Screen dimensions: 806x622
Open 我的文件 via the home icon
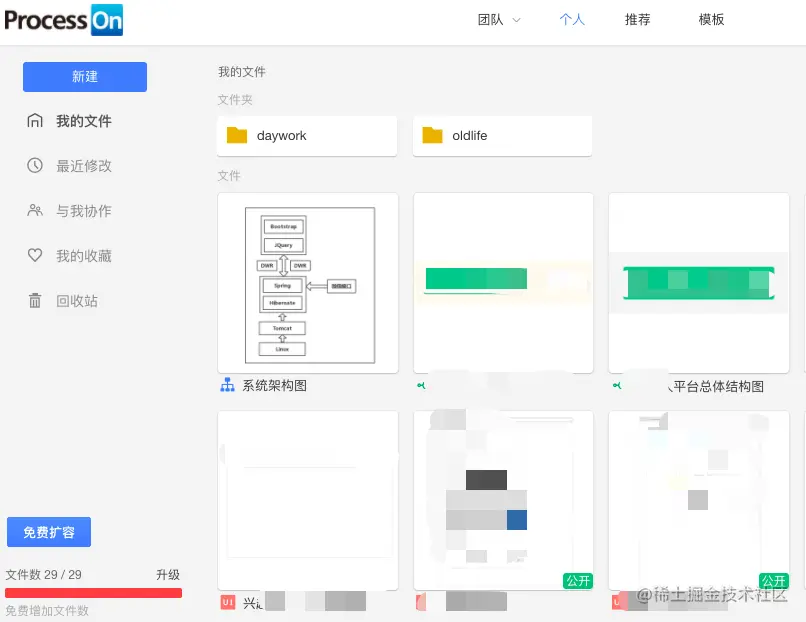pos(36,121)
